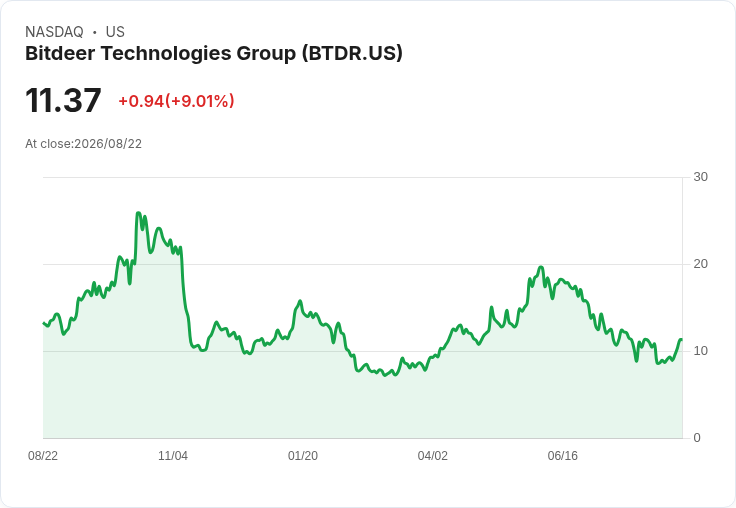This screenshot has height=508, width=736.
Task: Click the 30 y-axis price label
Action: click(x=700, y=177)
